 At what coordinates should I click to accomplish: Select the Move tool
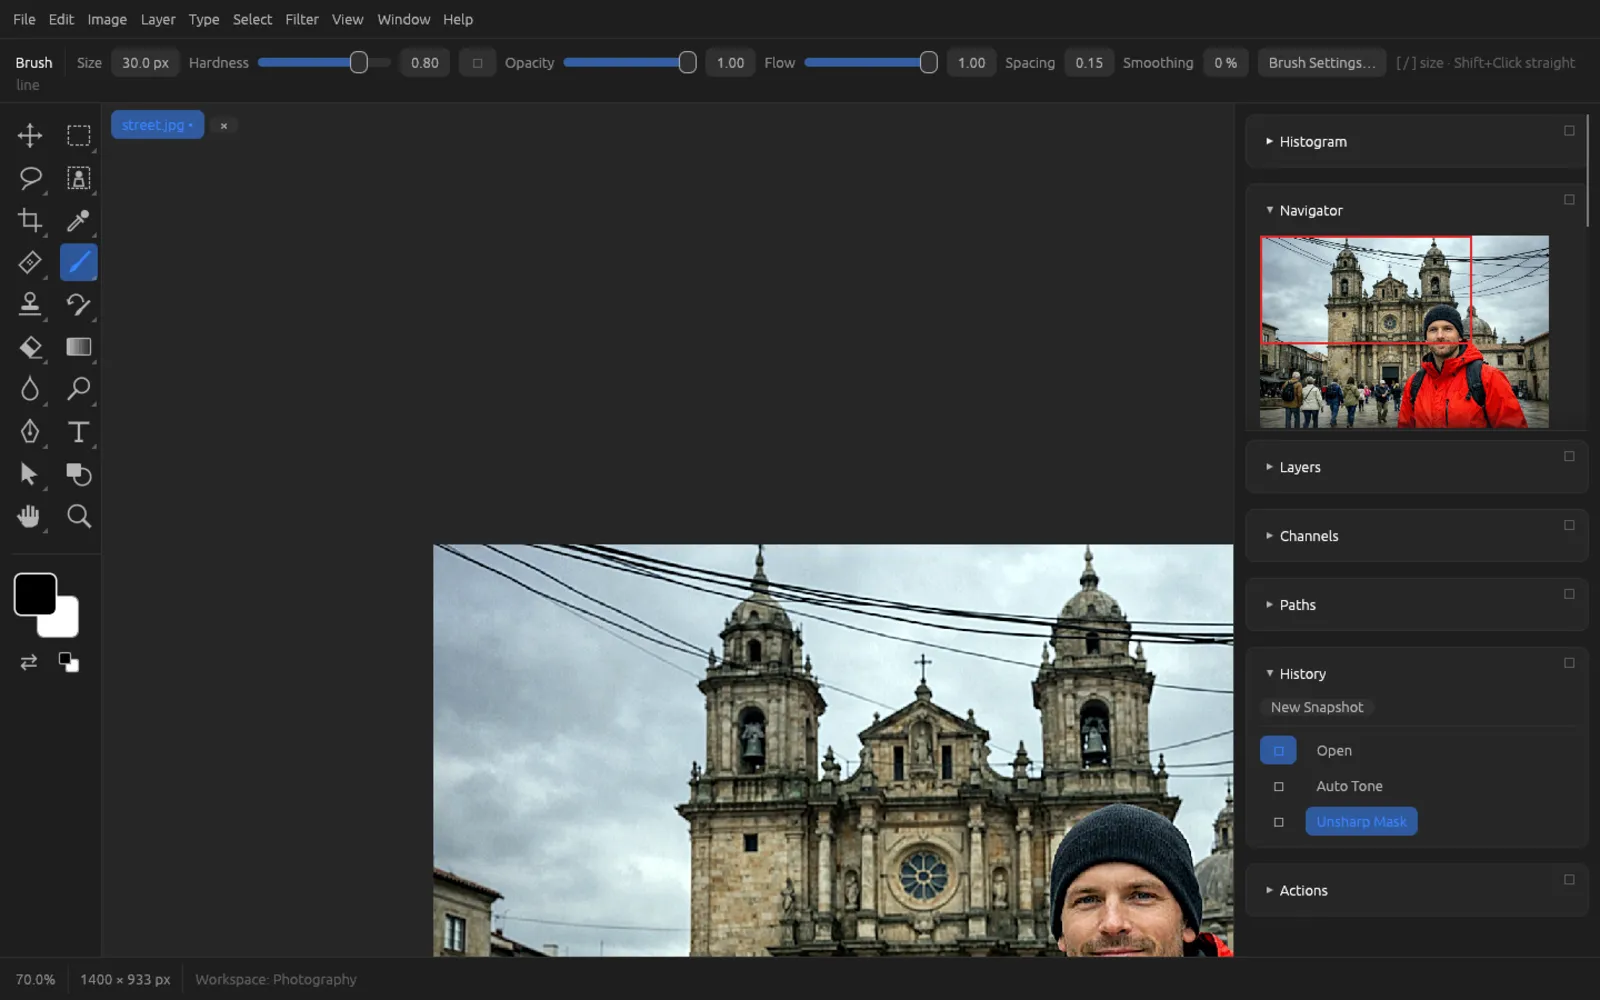pyautogui.click(x=30, y=135)
